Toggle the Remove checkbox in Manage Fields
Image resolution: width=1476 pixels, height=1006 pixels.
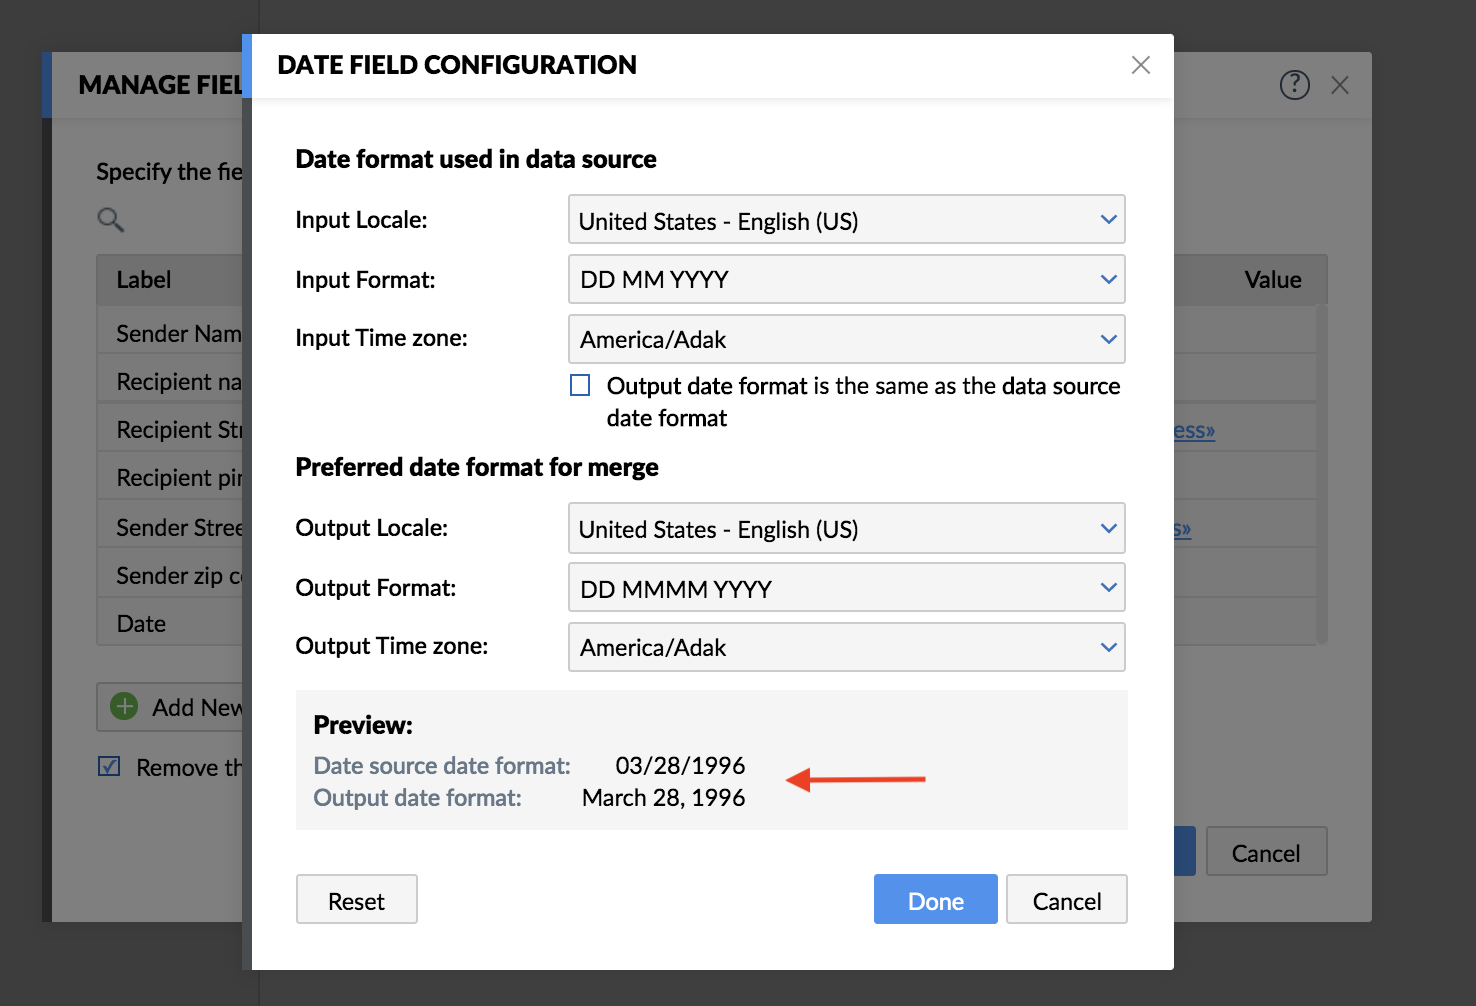coord(109,767)
